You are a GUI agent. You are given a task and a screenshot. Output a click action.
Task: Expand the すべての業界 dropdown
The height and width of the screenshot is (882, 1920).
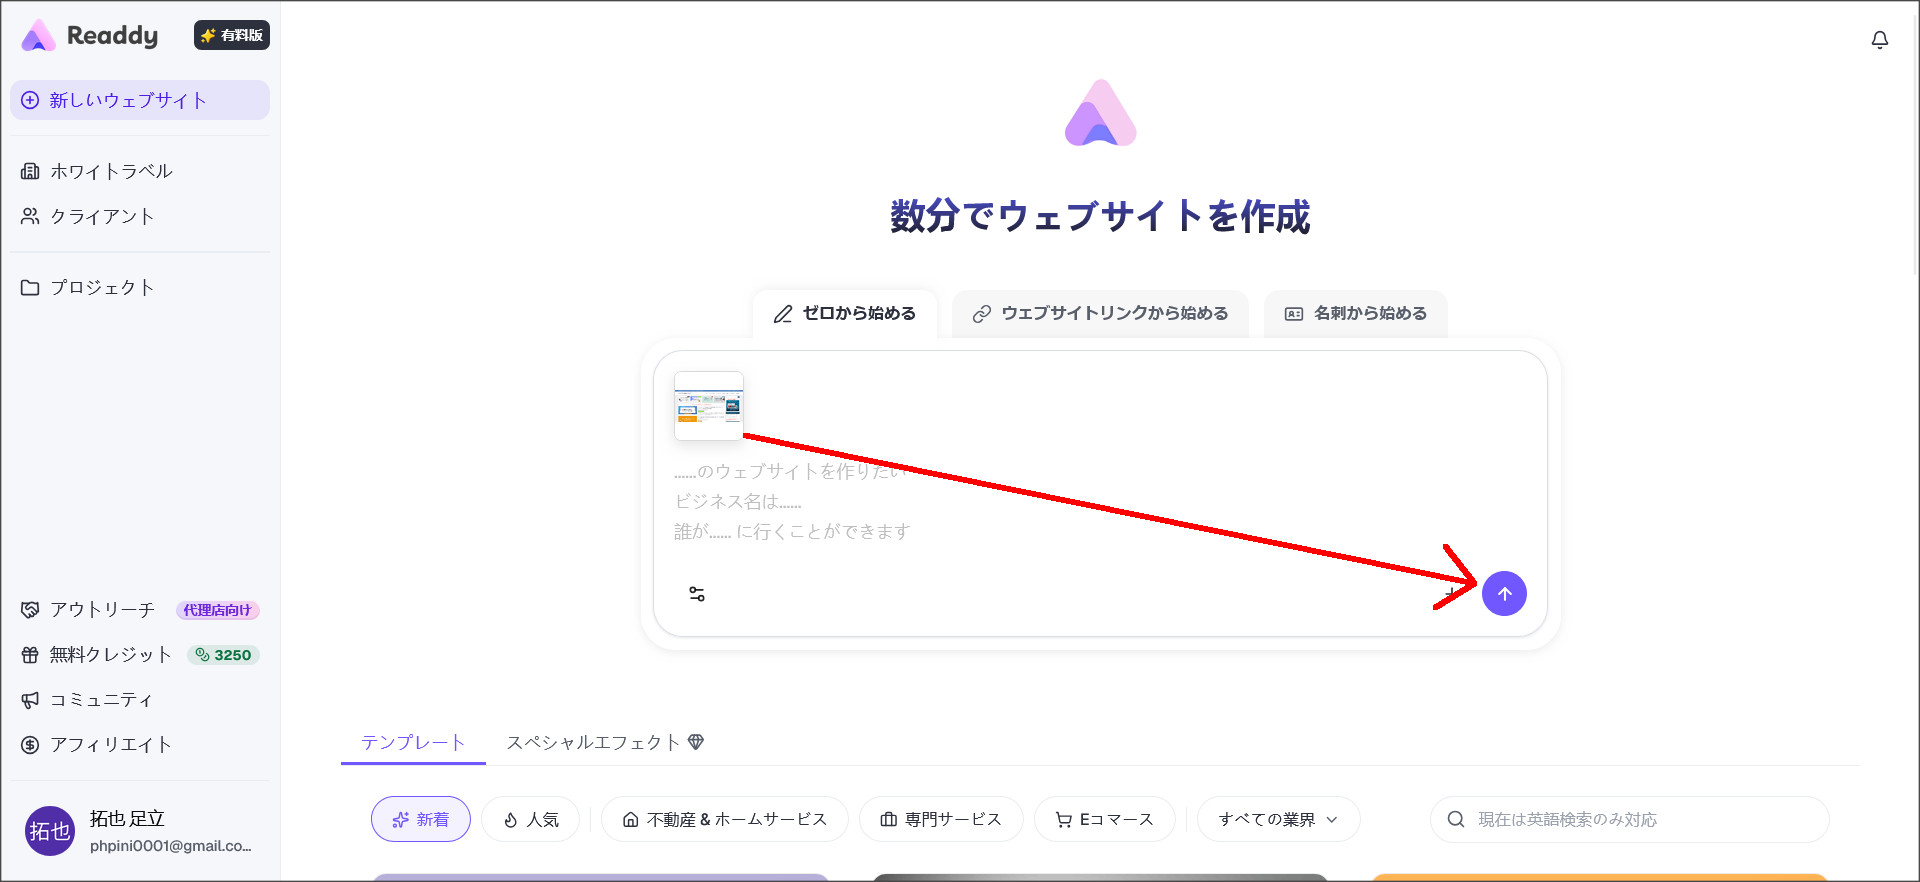coord(1278,819)
